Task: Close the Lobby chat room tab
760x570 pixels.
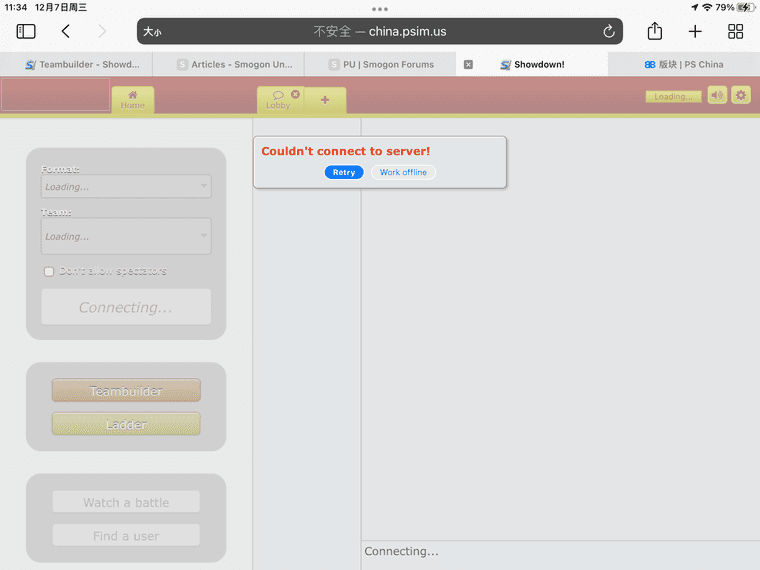Action: tap(295, 94)
